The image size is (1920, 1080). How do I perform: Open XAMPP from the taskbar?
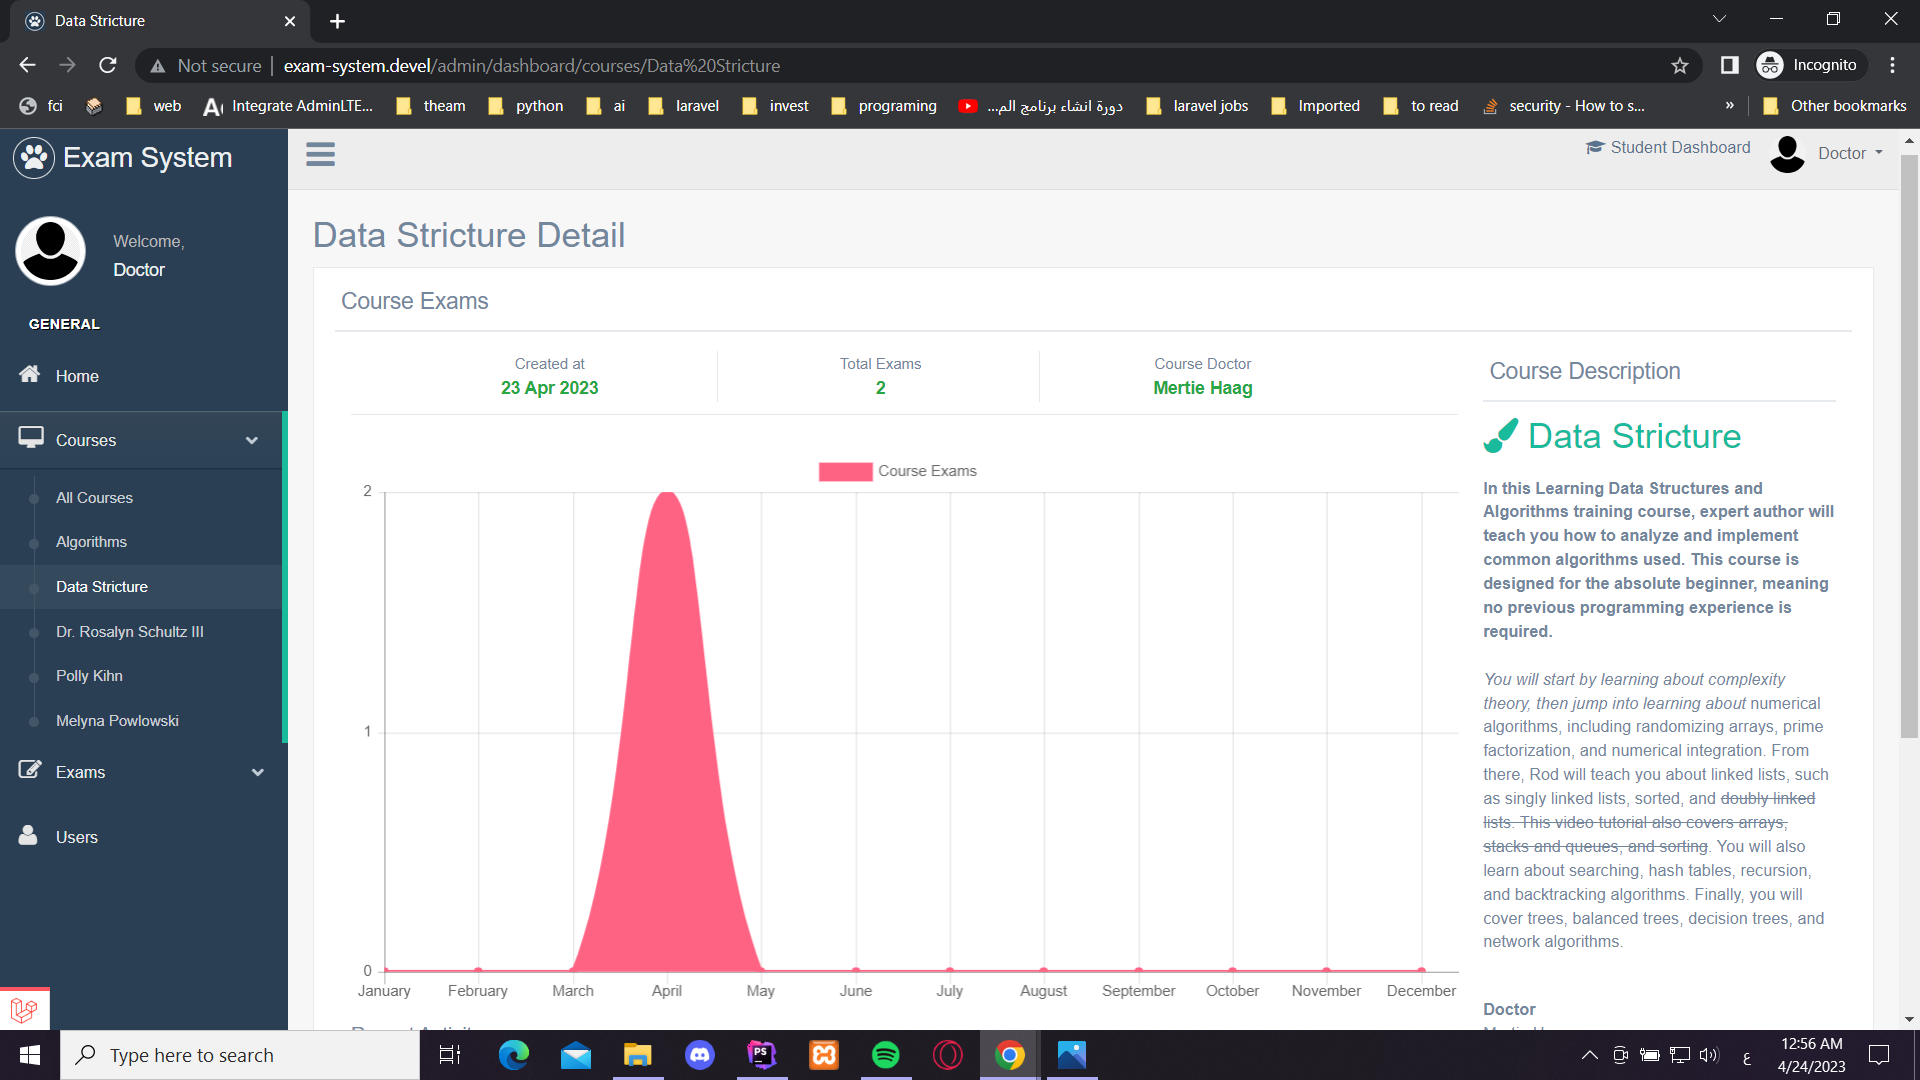pyautogui.click(x=823, y=1055)
